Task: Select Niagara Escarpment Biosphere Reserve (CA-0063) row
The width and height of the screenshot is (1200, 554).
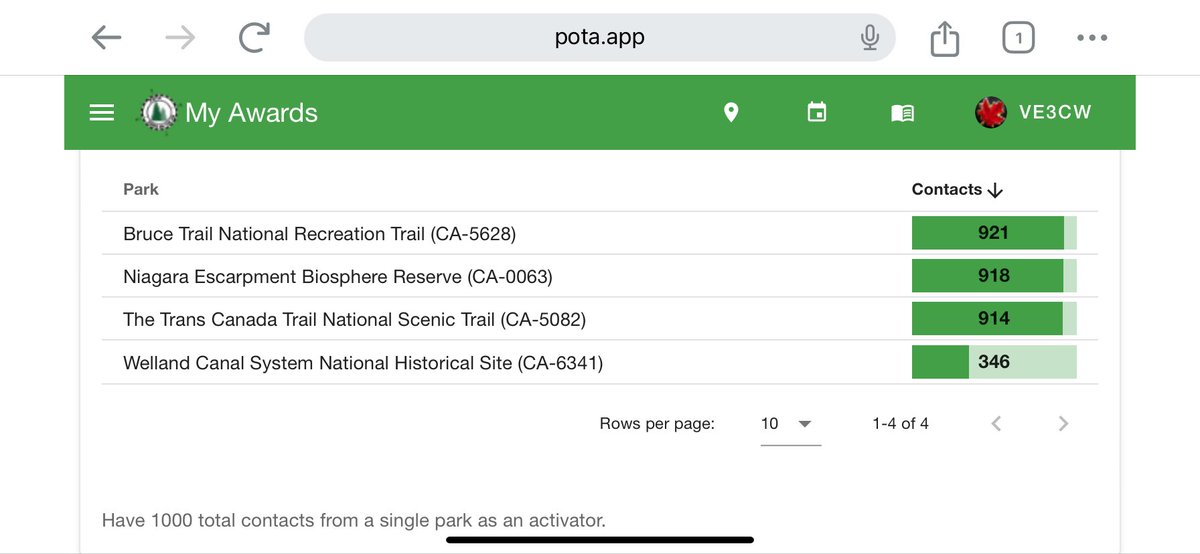Action: pyautogui.click(x=600, y=276)
